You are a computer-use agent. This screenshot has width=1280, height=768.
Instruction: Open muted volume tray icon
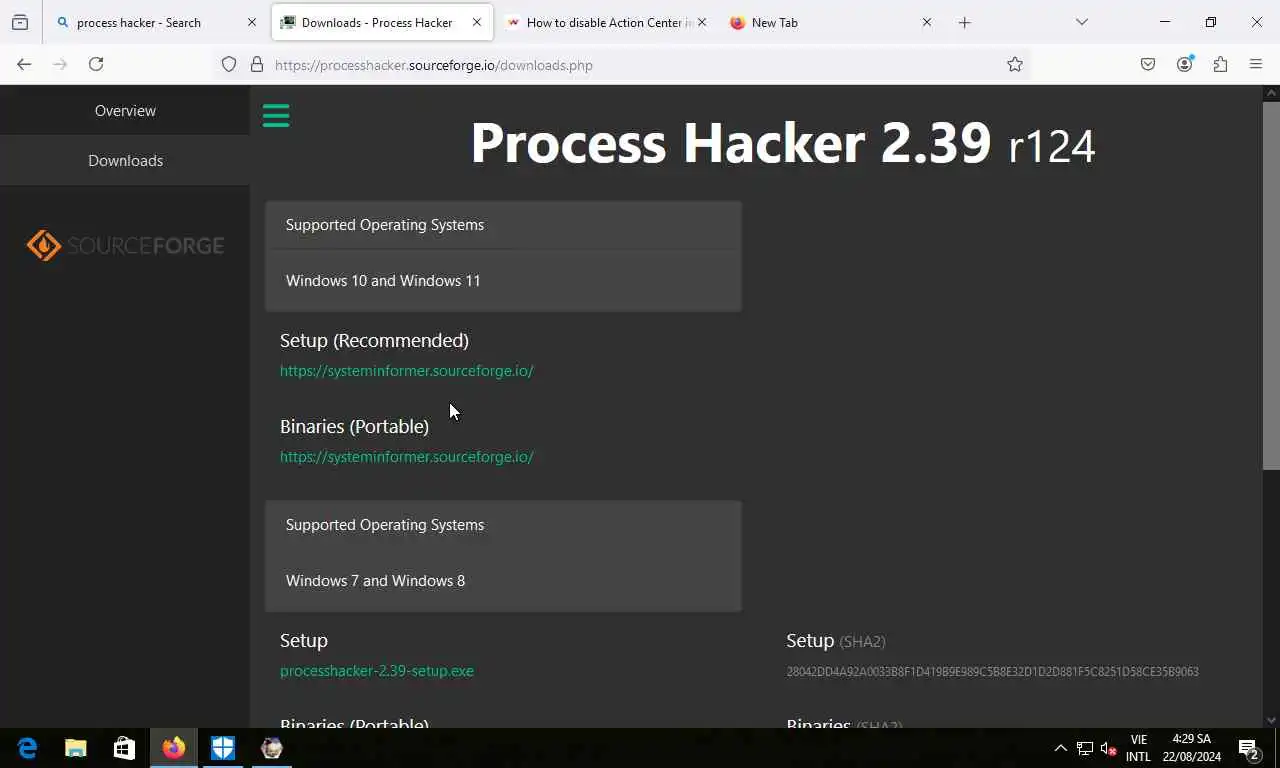click(x=1109, y=748)
